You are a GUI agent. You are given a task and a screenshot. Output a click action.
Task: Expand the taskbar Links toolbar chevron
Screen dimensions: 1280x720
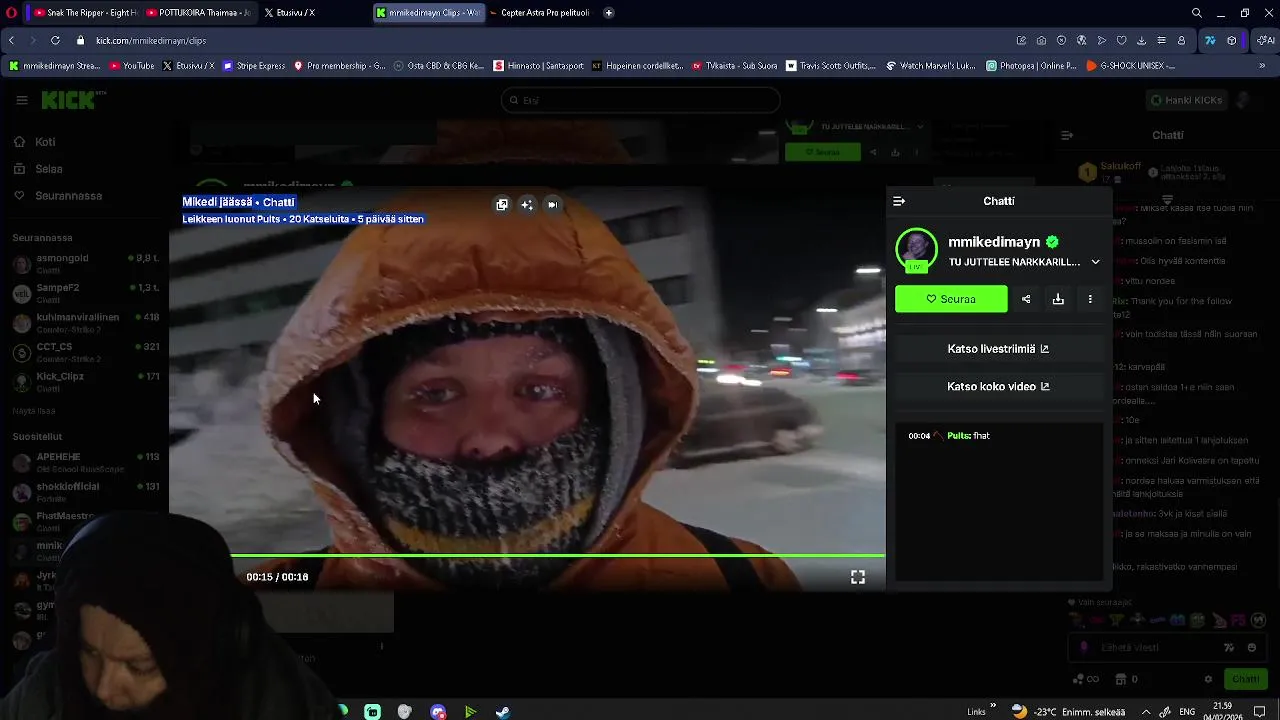pos(992,706)
